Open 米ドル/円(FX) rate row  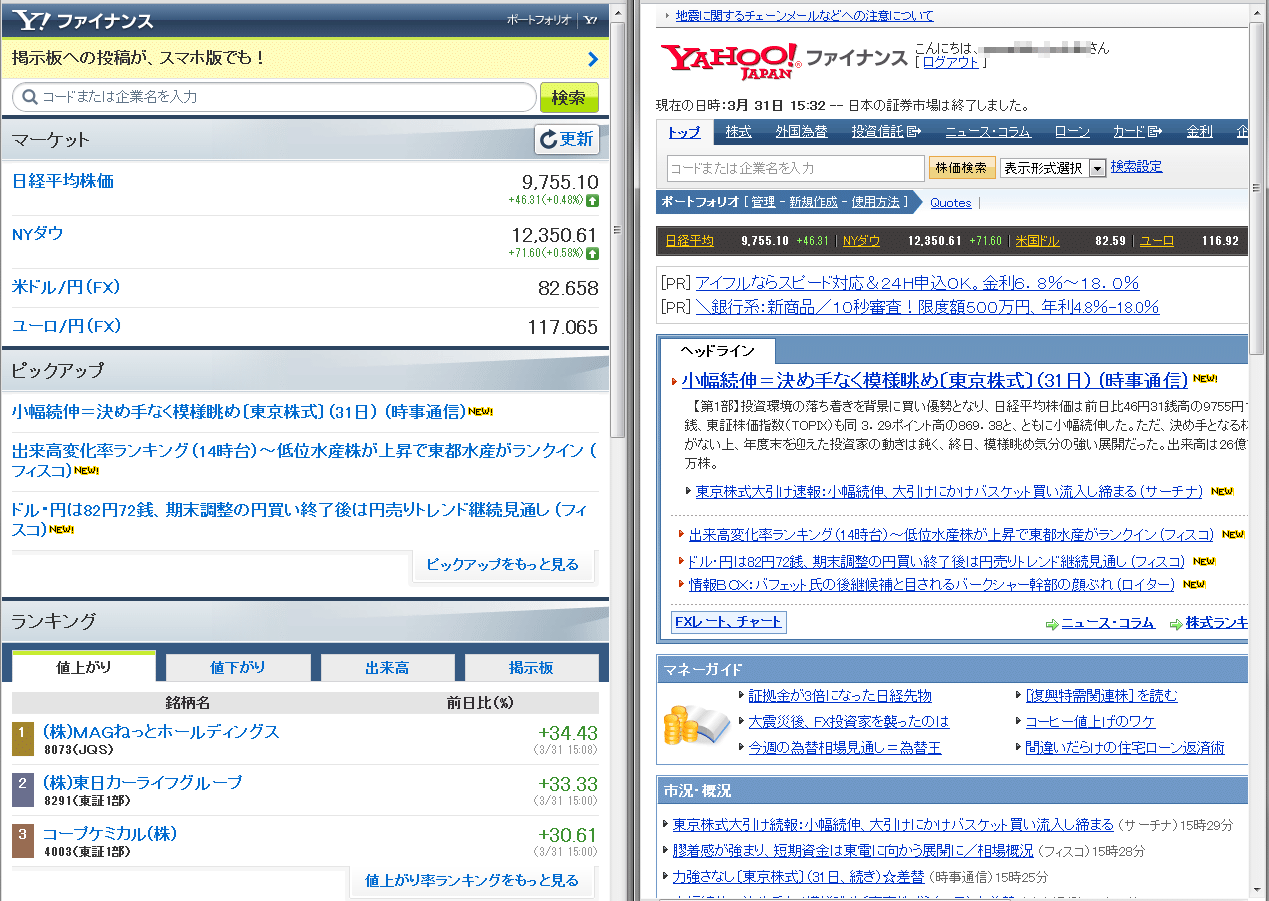(x=305, y=288)
